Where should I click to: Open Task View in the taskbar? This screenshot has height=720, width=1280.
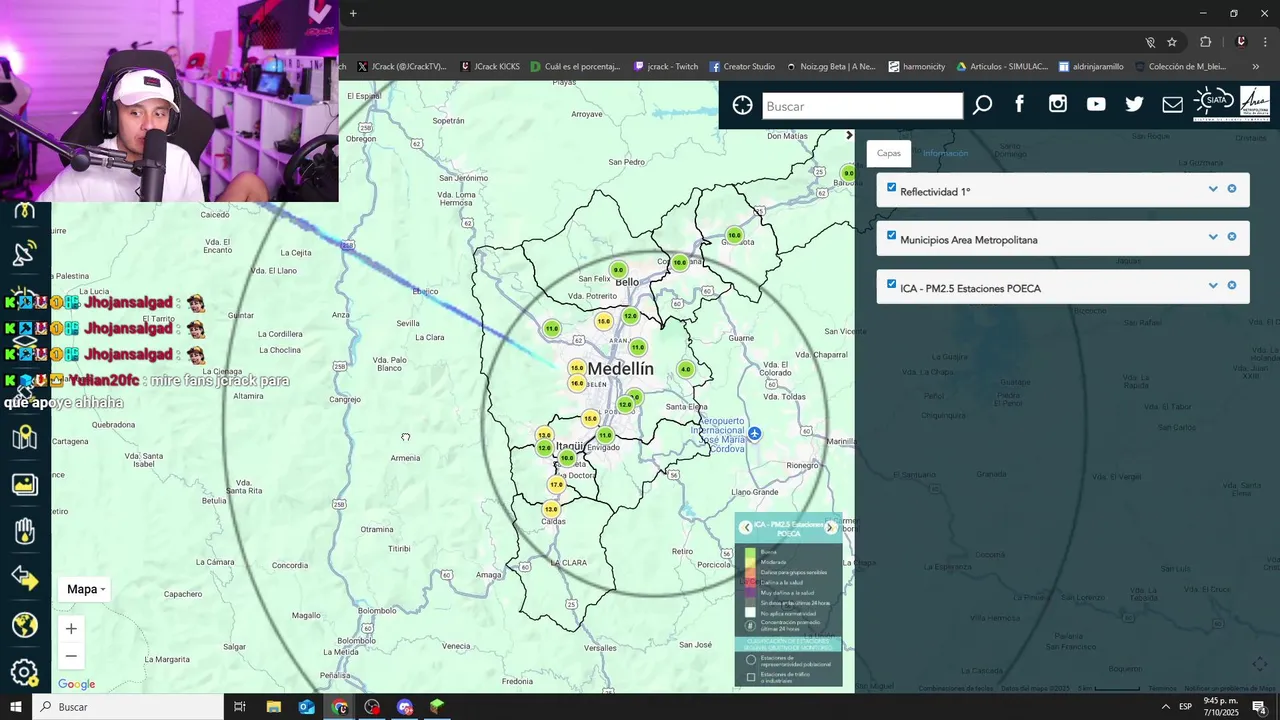[240, 707]
